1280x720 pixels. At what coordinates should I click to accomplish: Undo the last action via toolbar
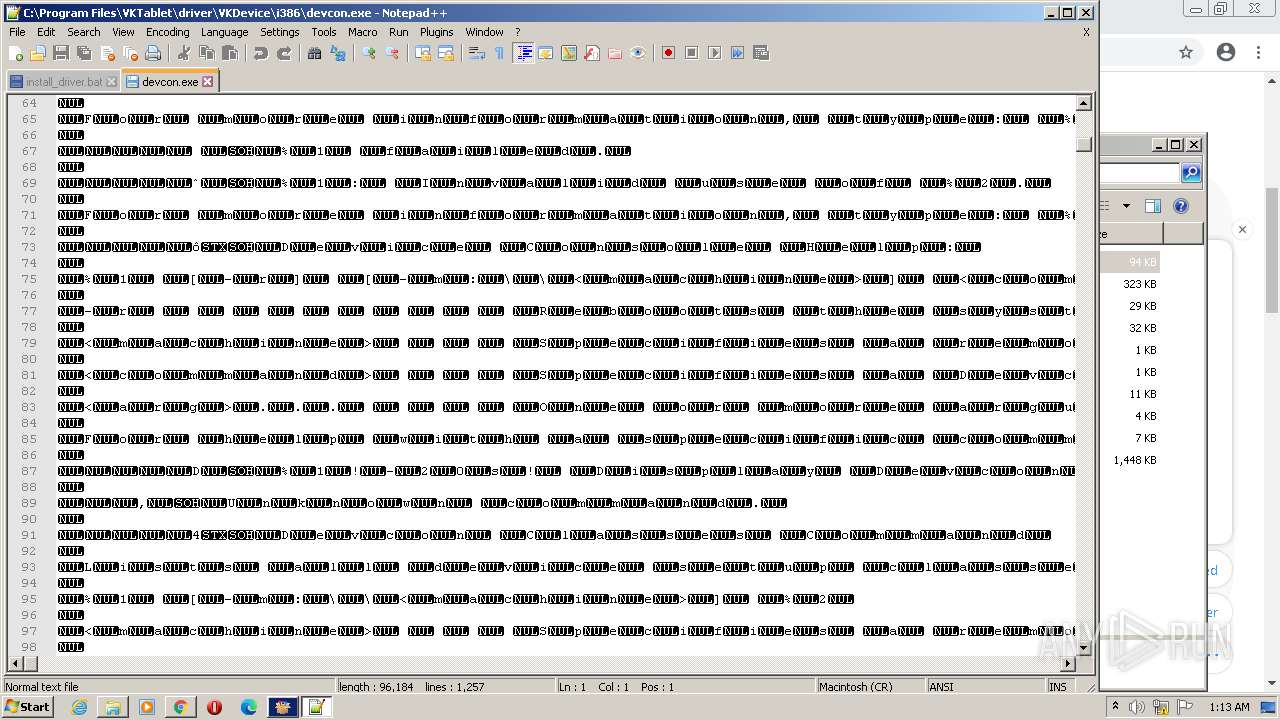260,53
